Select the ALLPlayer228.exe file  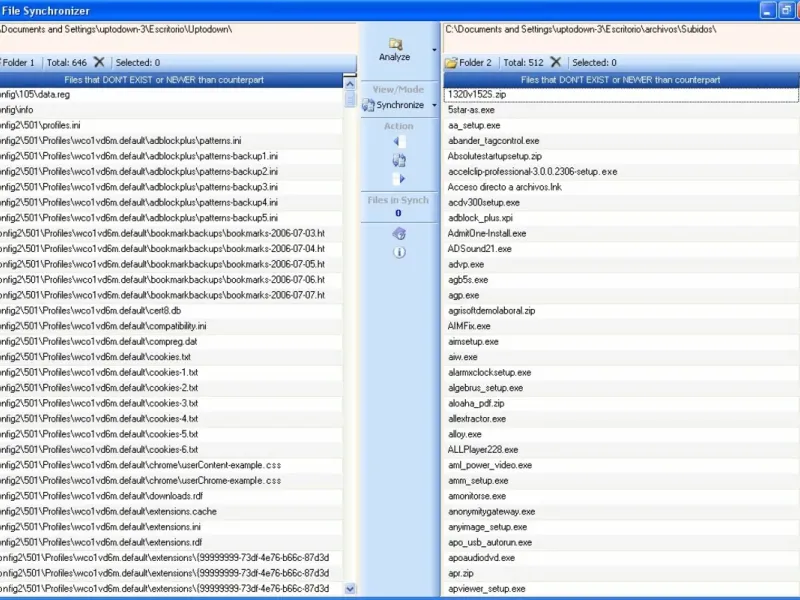[x=621, y=449]
